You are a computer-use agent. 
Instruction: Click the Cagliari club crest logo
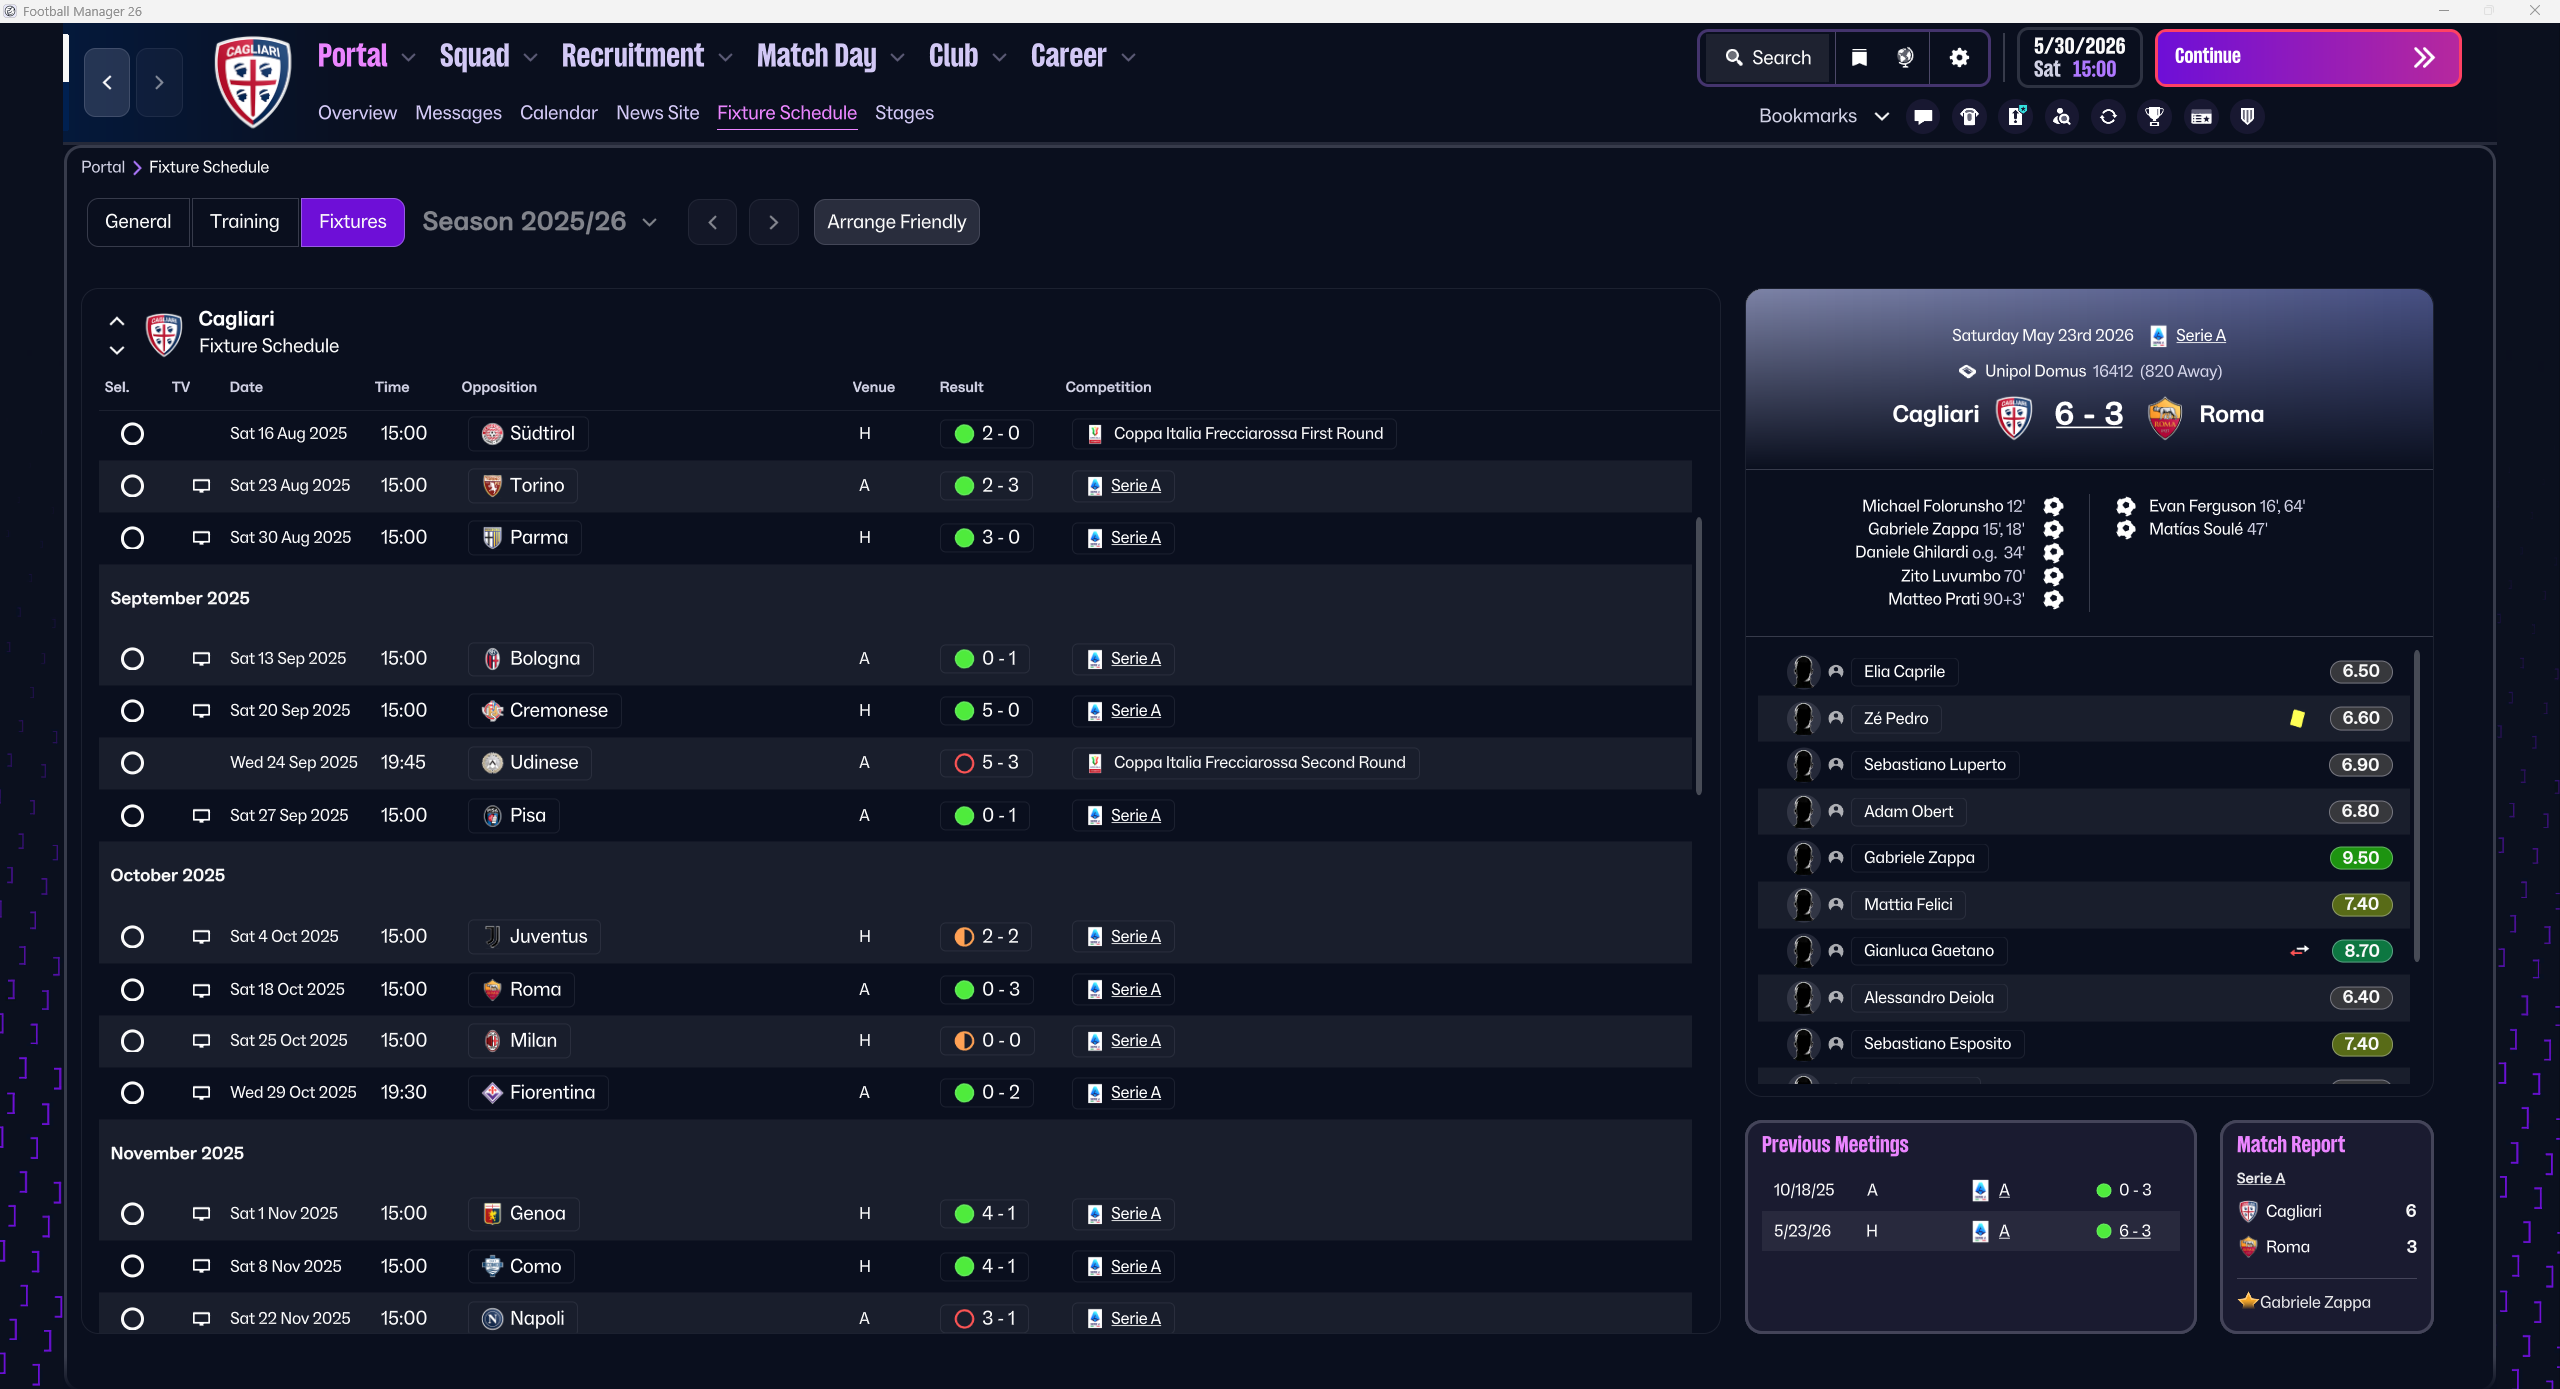coord(253,82)
